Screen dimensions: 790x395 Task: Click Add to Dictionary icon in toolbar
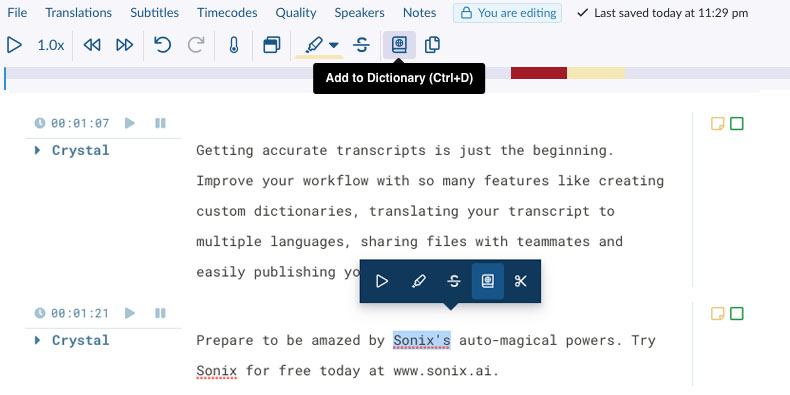[x=399, y=45]
